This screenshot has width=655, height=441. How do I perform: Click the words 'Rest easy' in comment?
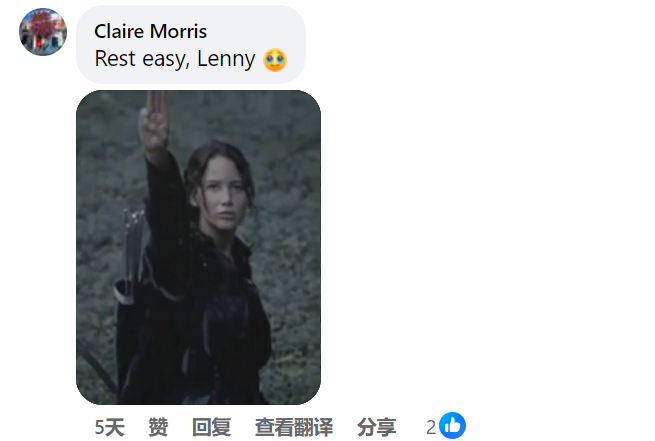(140, 58)
